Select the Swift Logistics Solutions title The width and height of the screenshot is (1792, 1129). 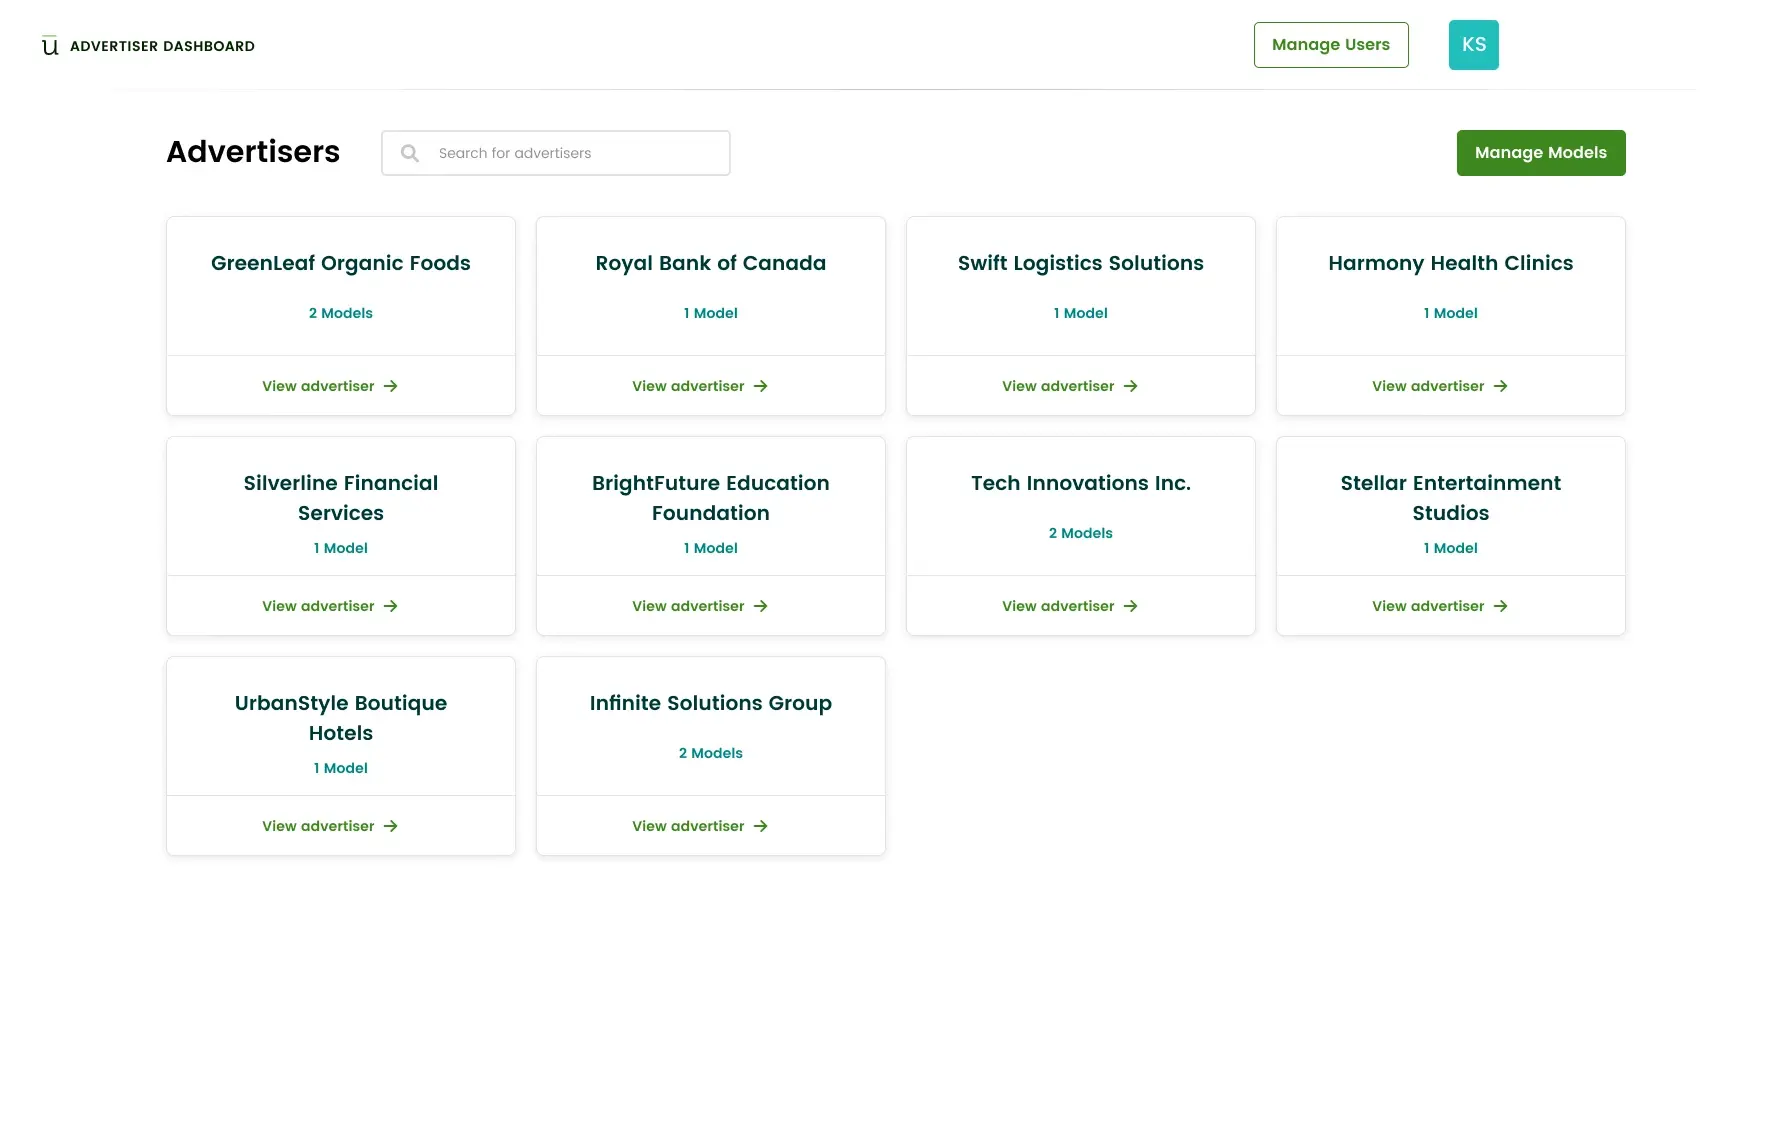(x=1081, y=263)
